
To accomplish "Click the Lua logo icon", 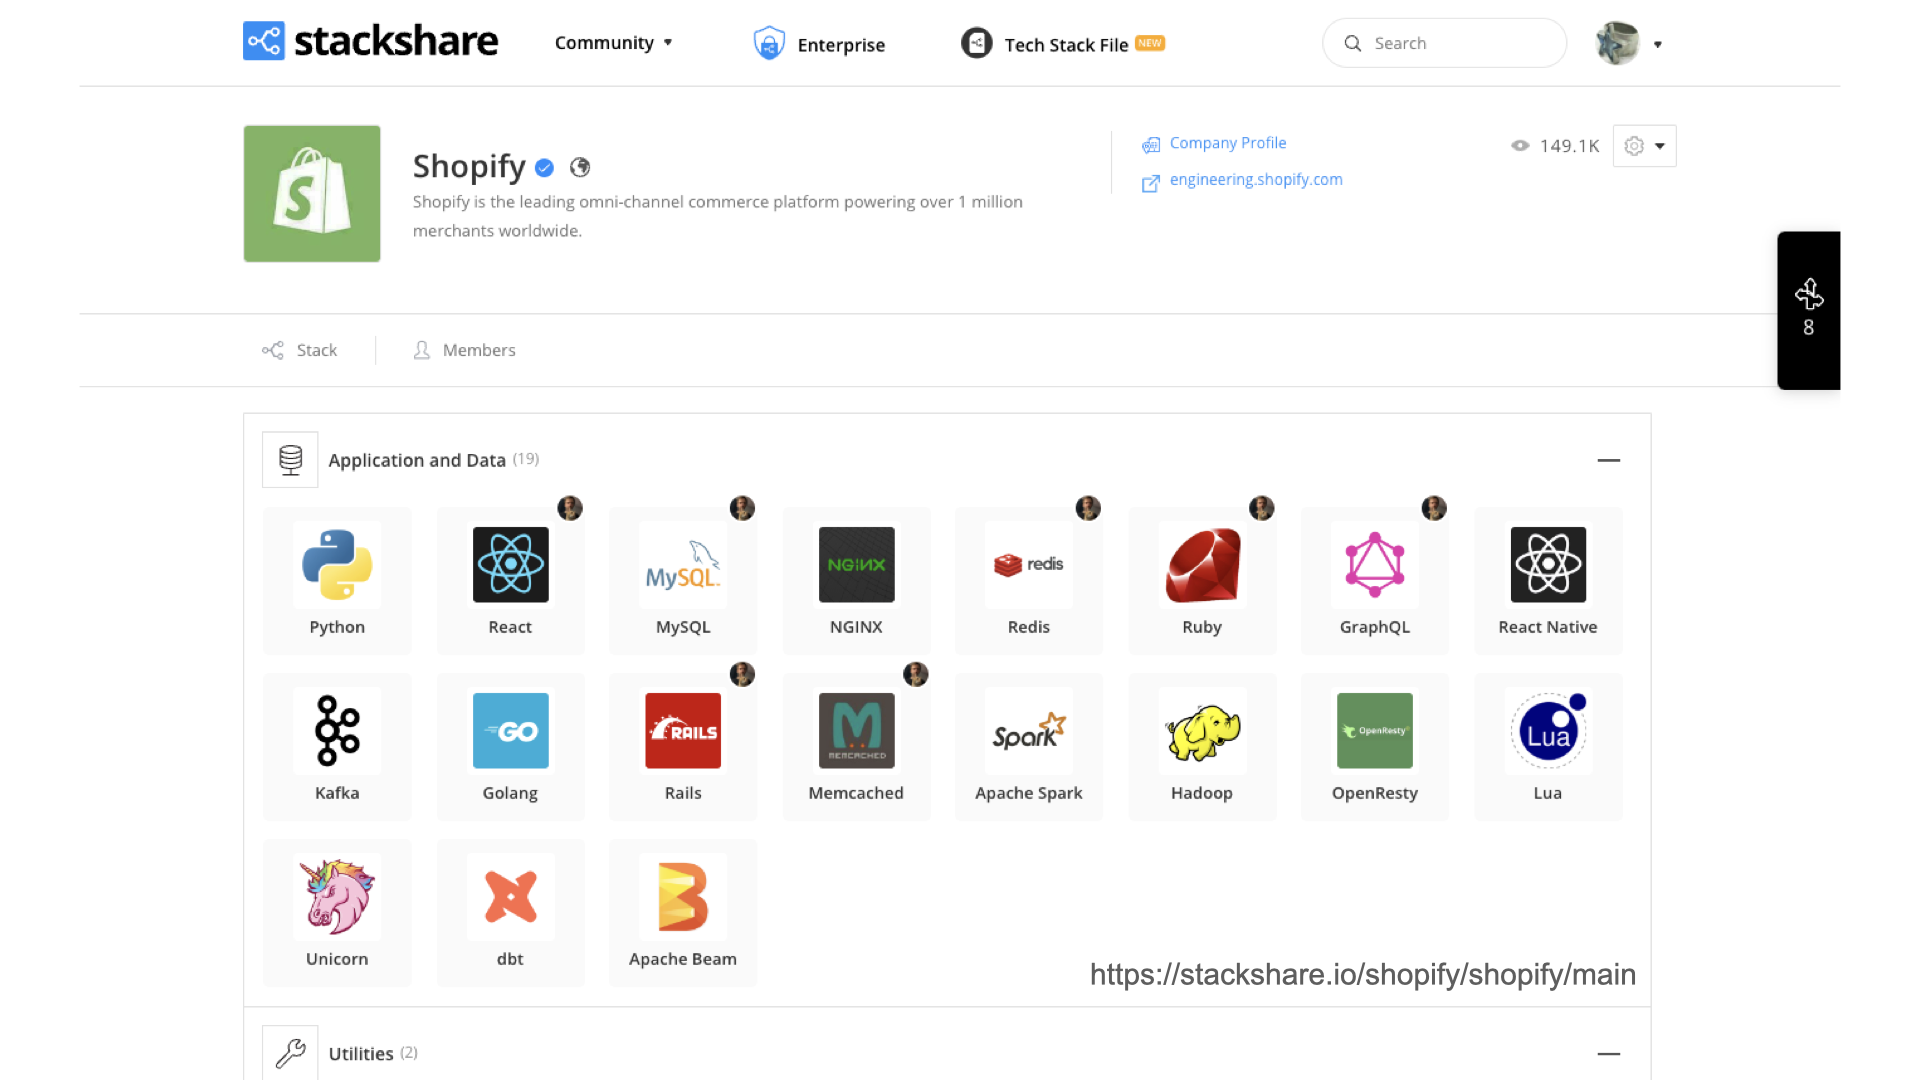I will [1547, 731].
